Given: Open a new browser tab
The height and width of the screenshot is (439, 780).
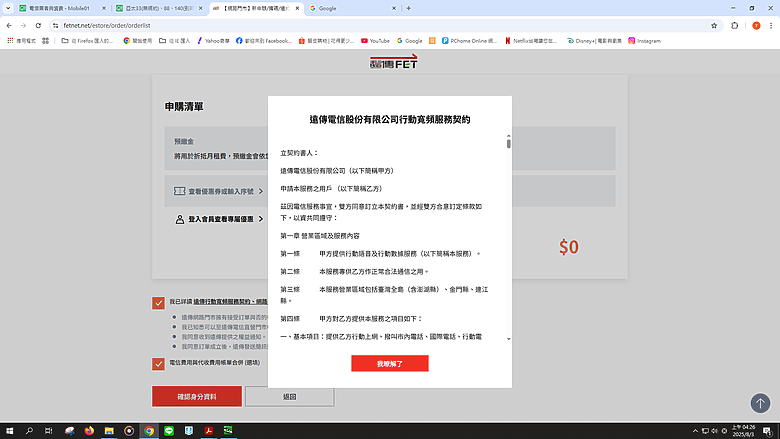Looking at the screenshot, I should 408,8.
